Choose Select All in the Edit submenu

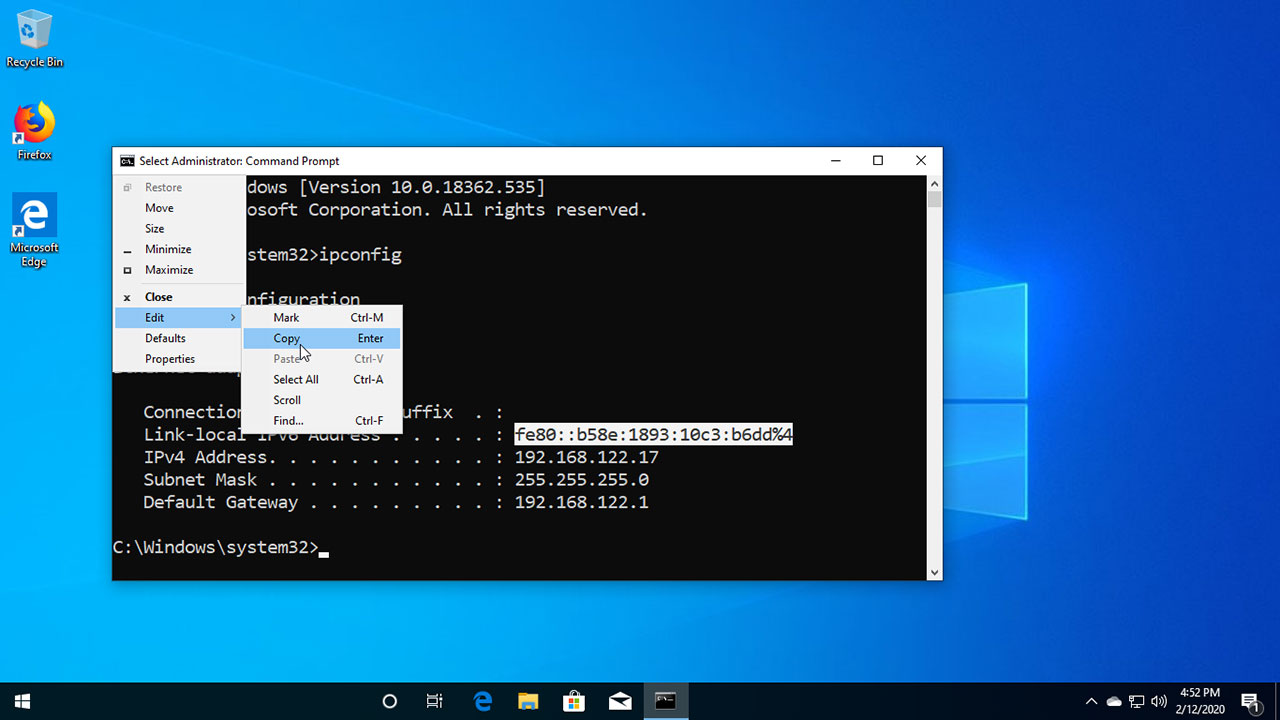point(322,380)
